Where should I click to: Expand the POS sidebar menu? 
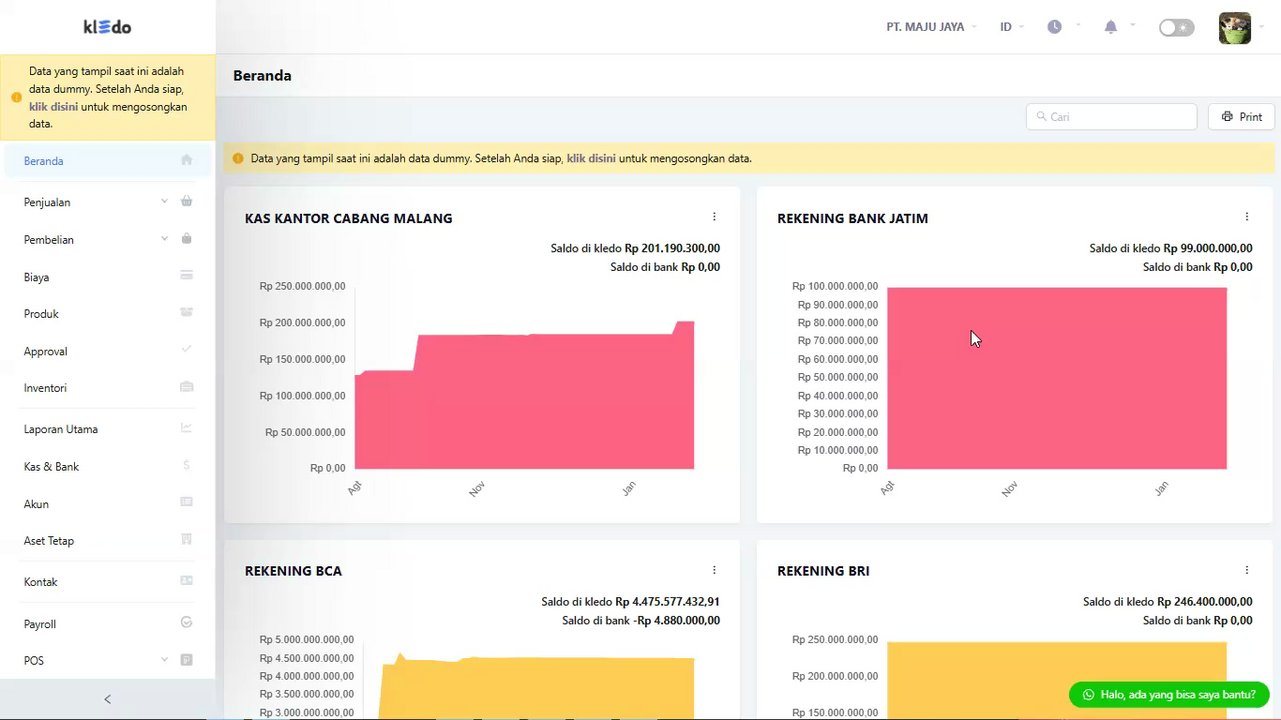[x=108, y=661]
